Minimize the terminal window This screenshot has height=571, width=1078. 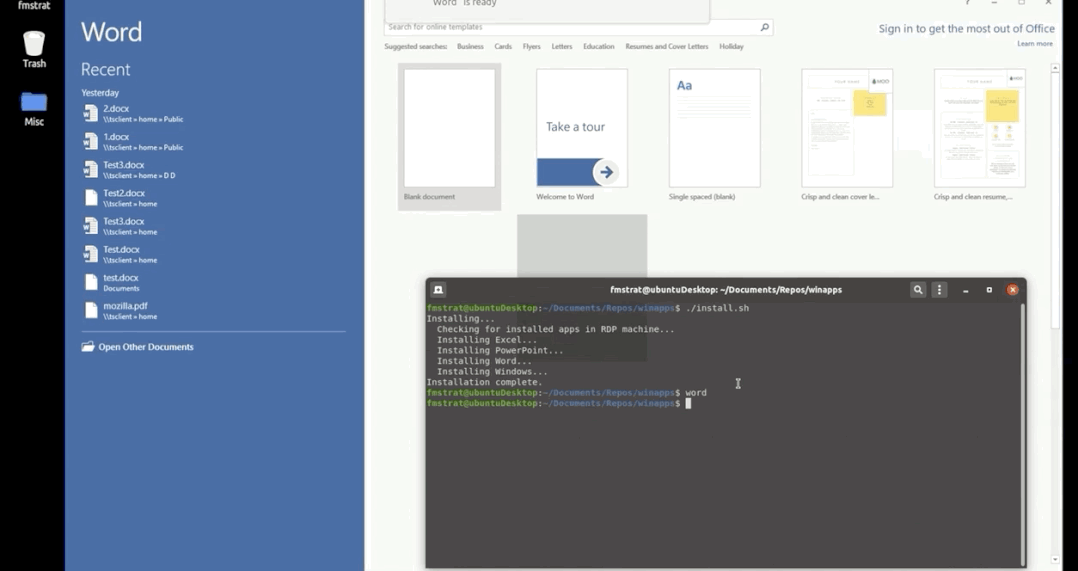pyautogui.click(x=965, y=290)
